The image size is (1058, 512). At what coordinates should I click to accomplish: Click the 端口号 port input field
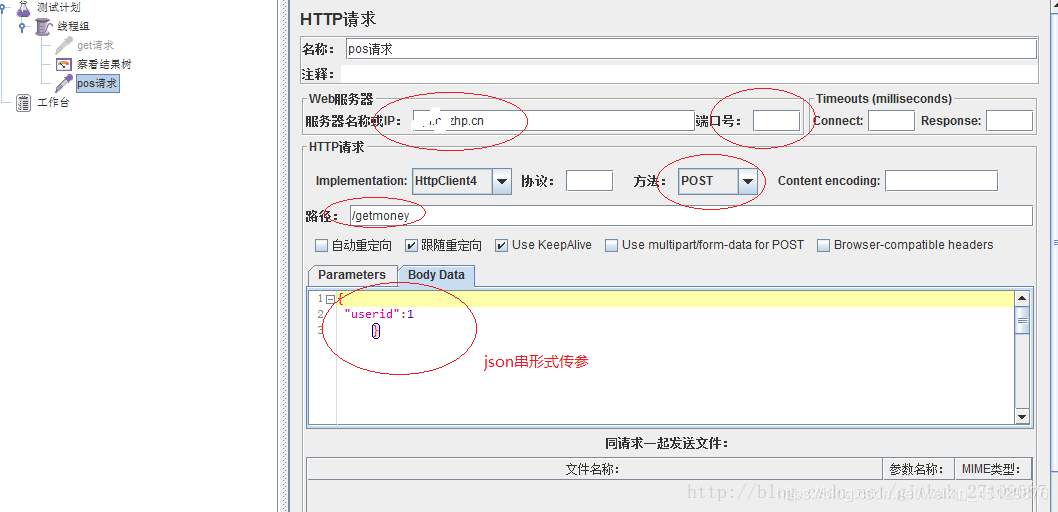point(777,121)
